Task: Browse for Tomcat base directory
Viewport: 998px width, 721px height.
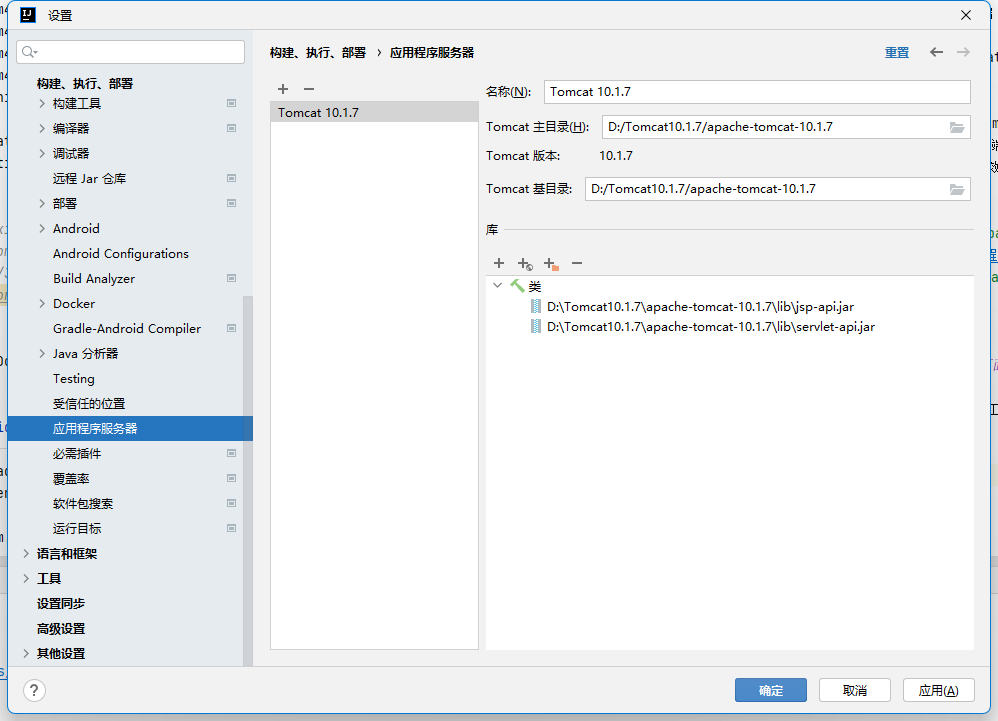Action: 957,190
